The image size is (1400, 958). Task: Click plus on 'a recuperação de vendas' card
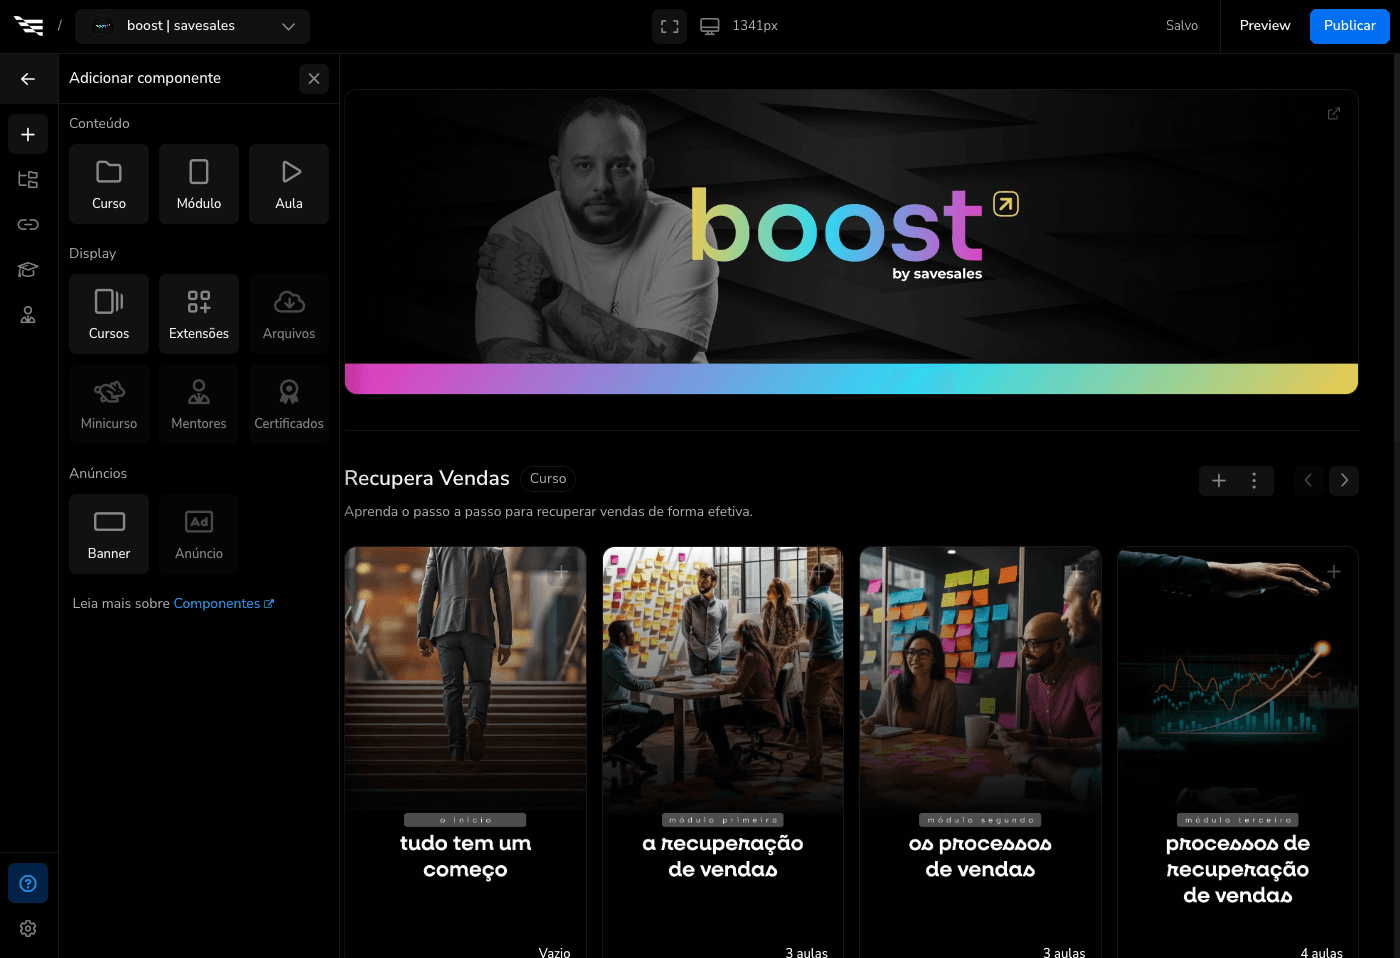coord(819,572)
